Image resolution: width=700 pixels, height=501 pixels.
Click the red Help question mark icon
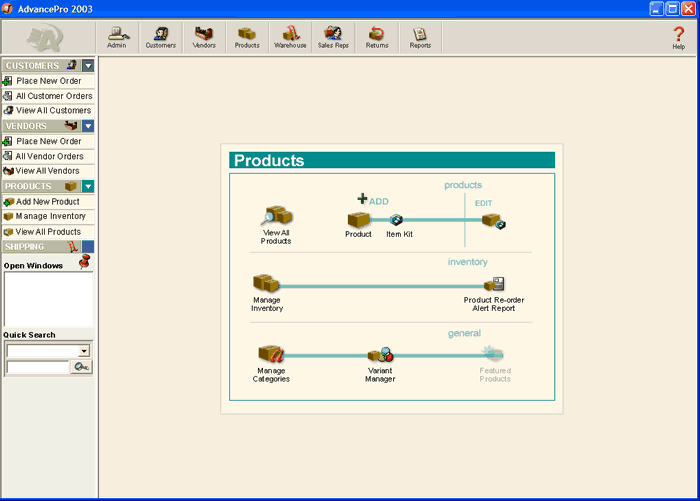click(679, 34)
